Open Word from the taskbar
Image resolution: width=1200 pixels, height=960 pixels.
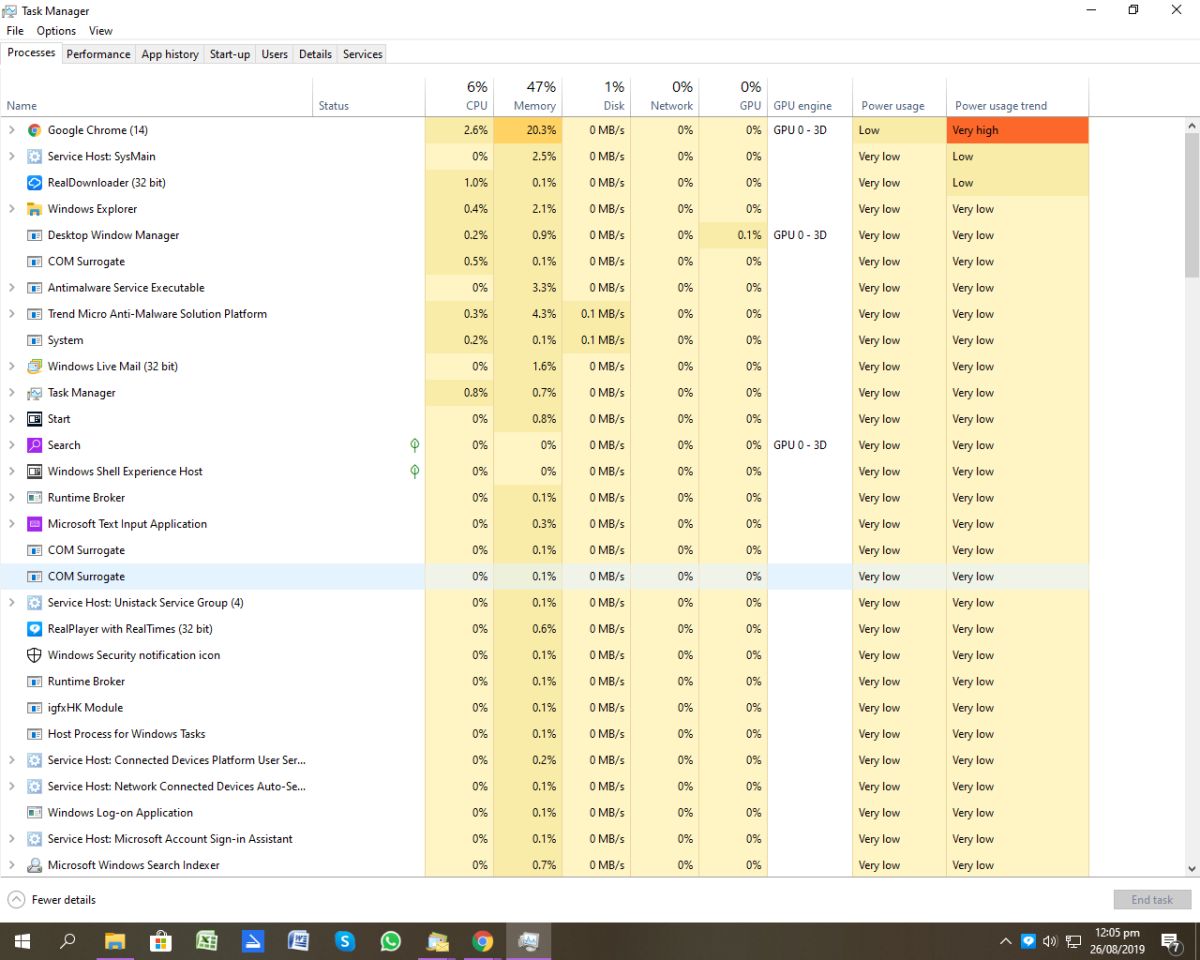point(298,941)
